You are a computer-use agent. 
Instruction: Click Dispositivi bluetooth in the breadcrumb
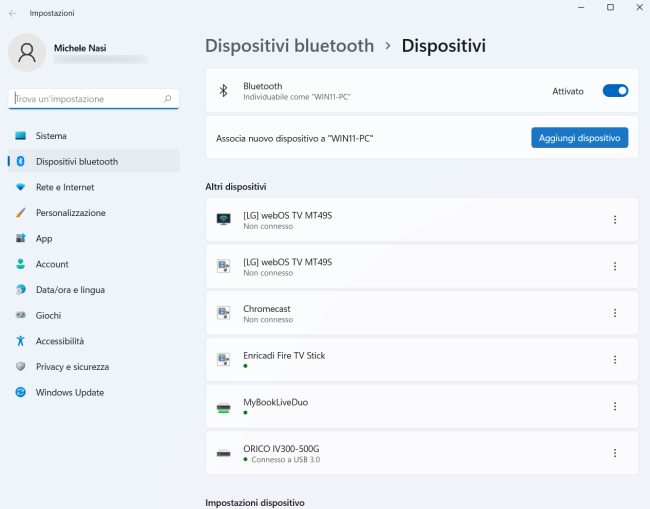[x=289, y=46]
